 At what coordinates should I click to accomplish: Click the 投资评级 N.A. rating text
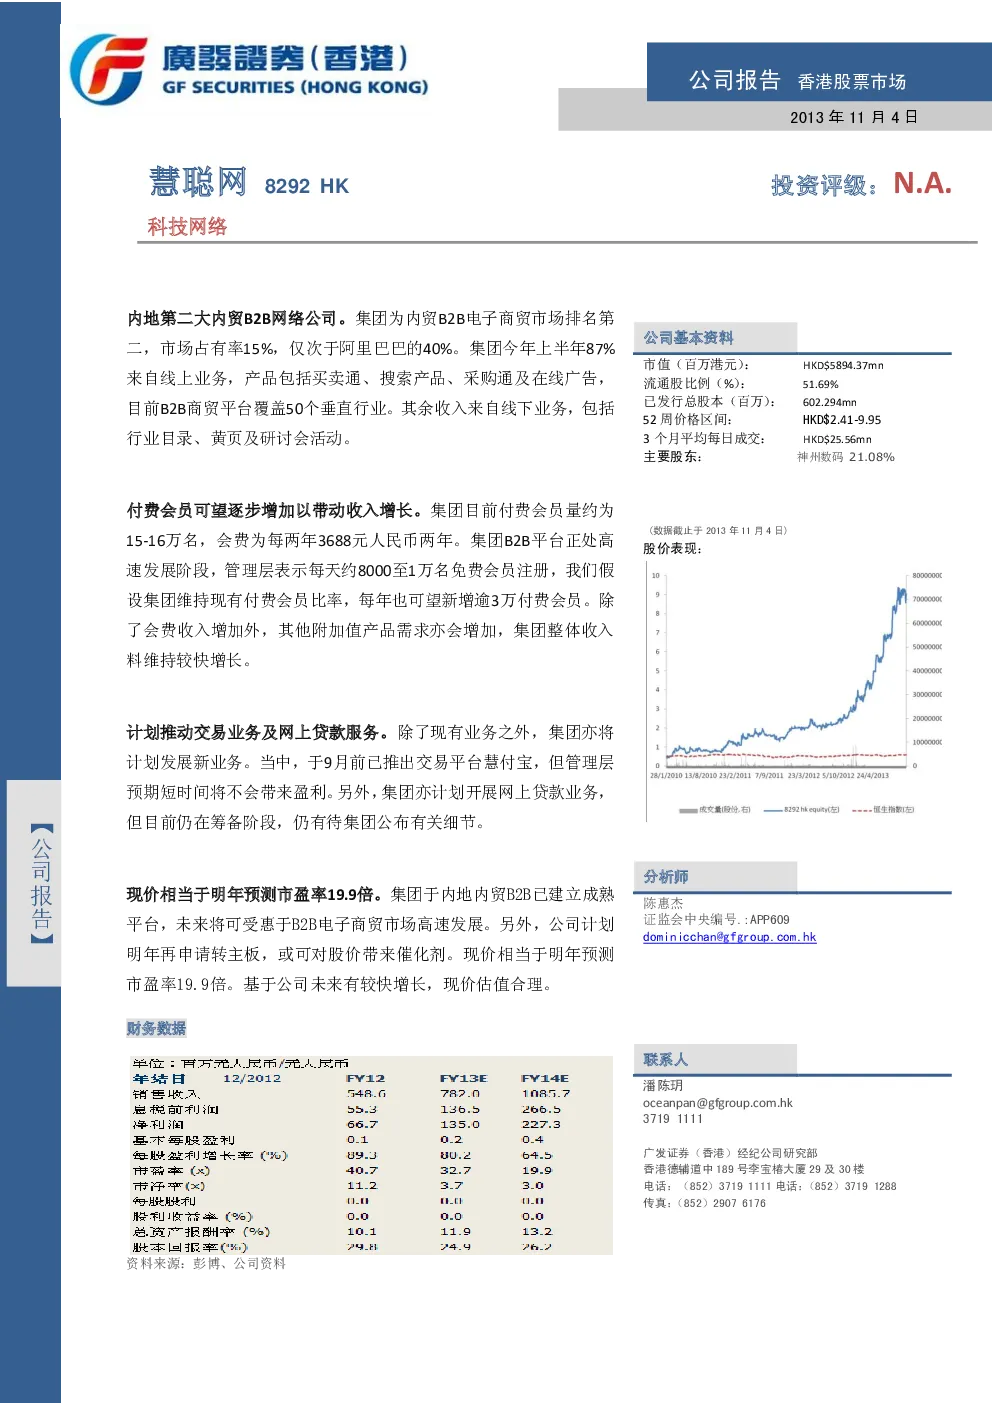tap(861, 184)
